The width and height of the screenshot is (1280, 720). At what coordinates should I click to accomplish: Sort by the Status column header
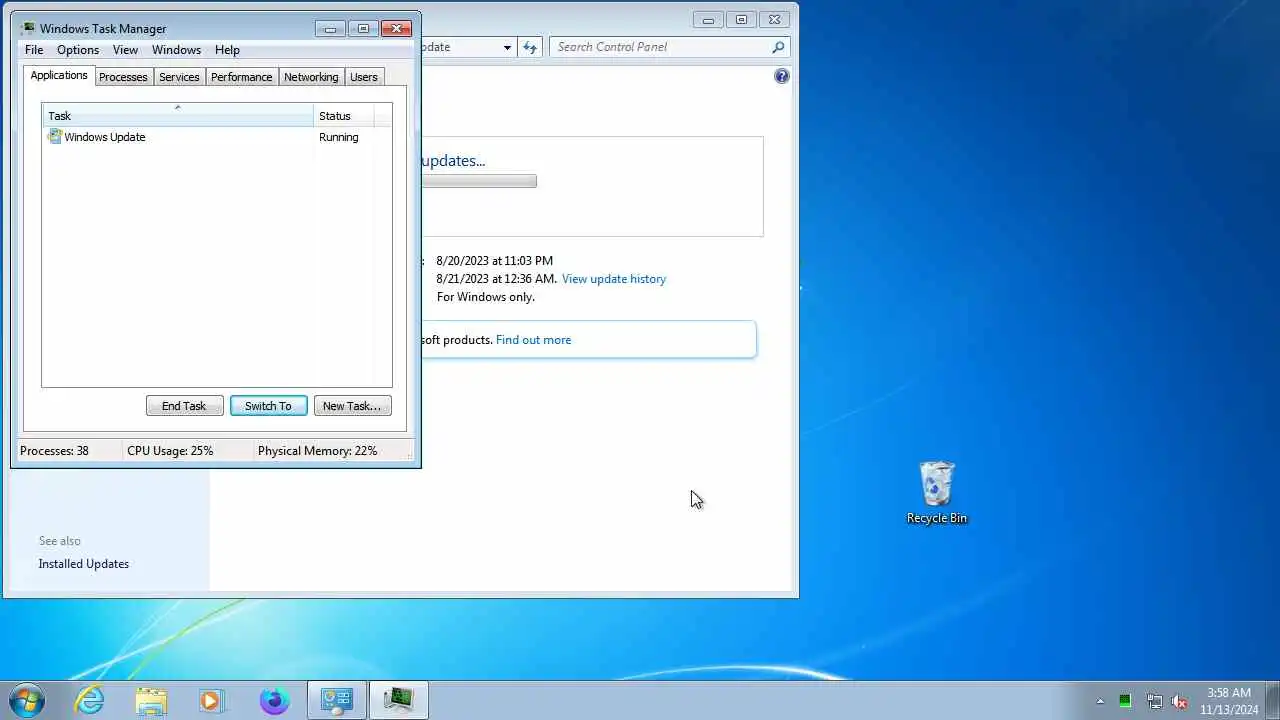click(344, 115)
